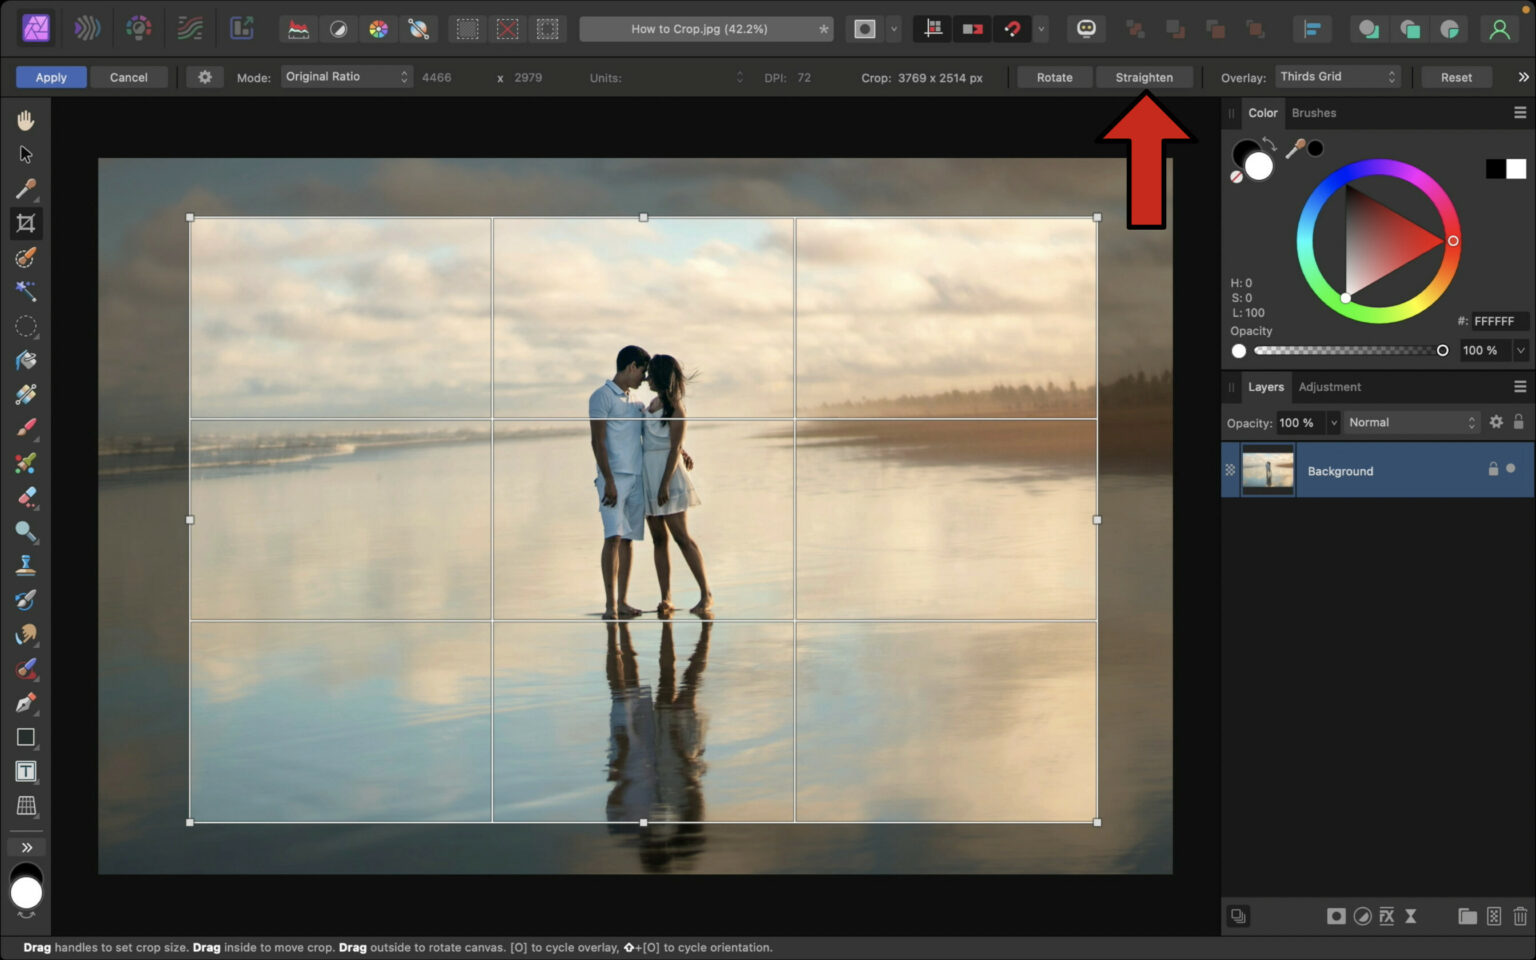Select the Mesh Warp tool

pyautogui.click(x=26, y=806)
